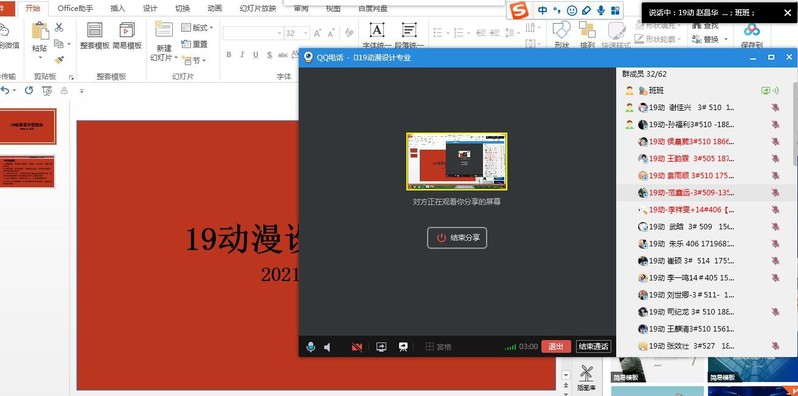The width and height of the screenshot is (798, 396).
Task: Switch to the 开始 ribbon tab
Action: 32,8
